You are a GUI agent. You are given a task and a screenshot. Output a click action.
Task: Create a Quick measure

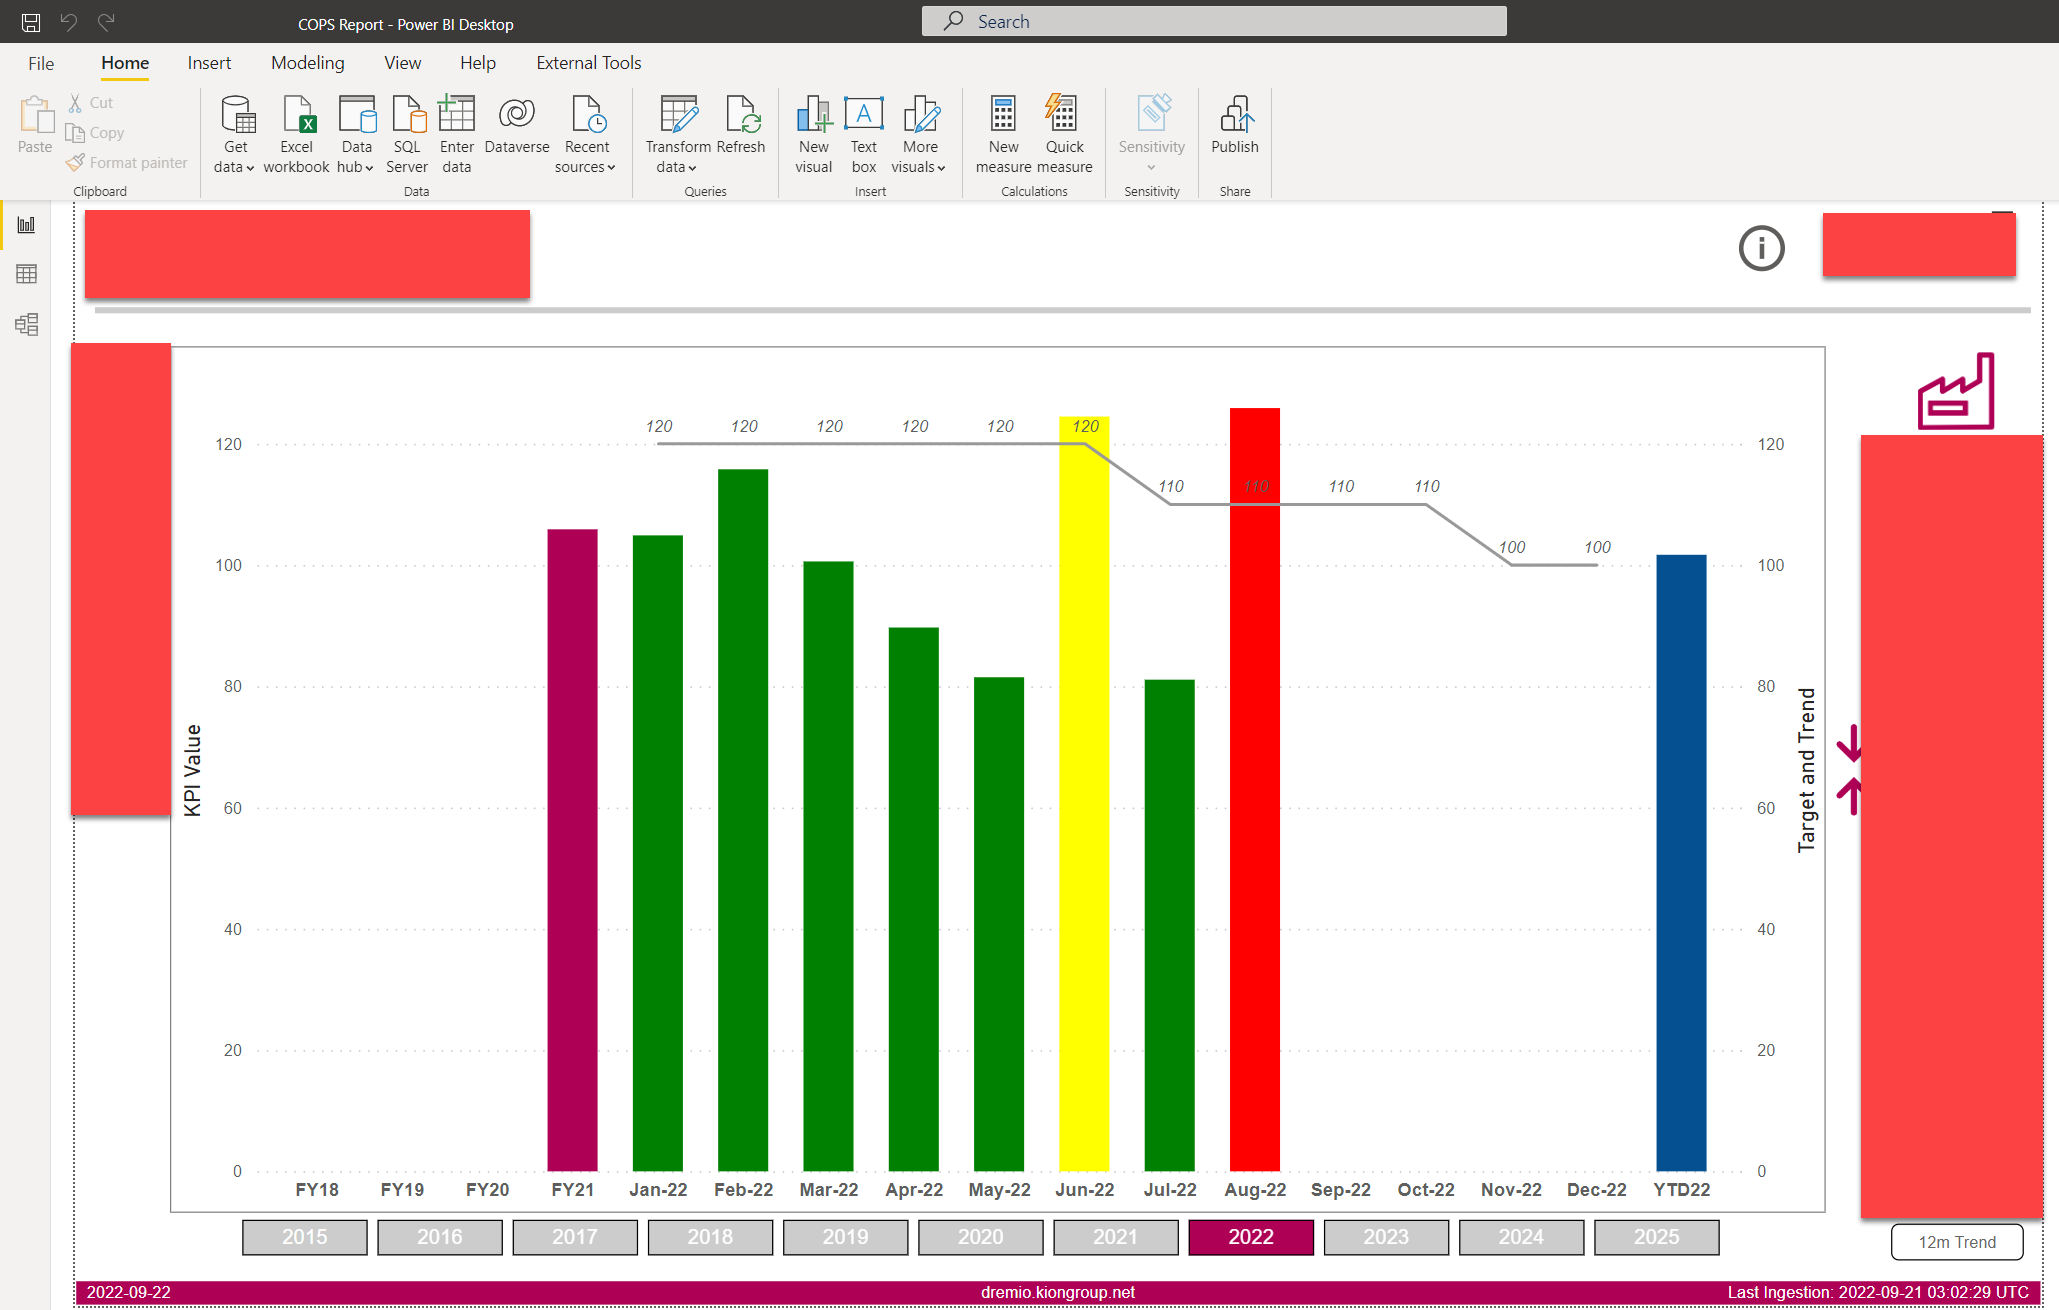coord(1064,135)
